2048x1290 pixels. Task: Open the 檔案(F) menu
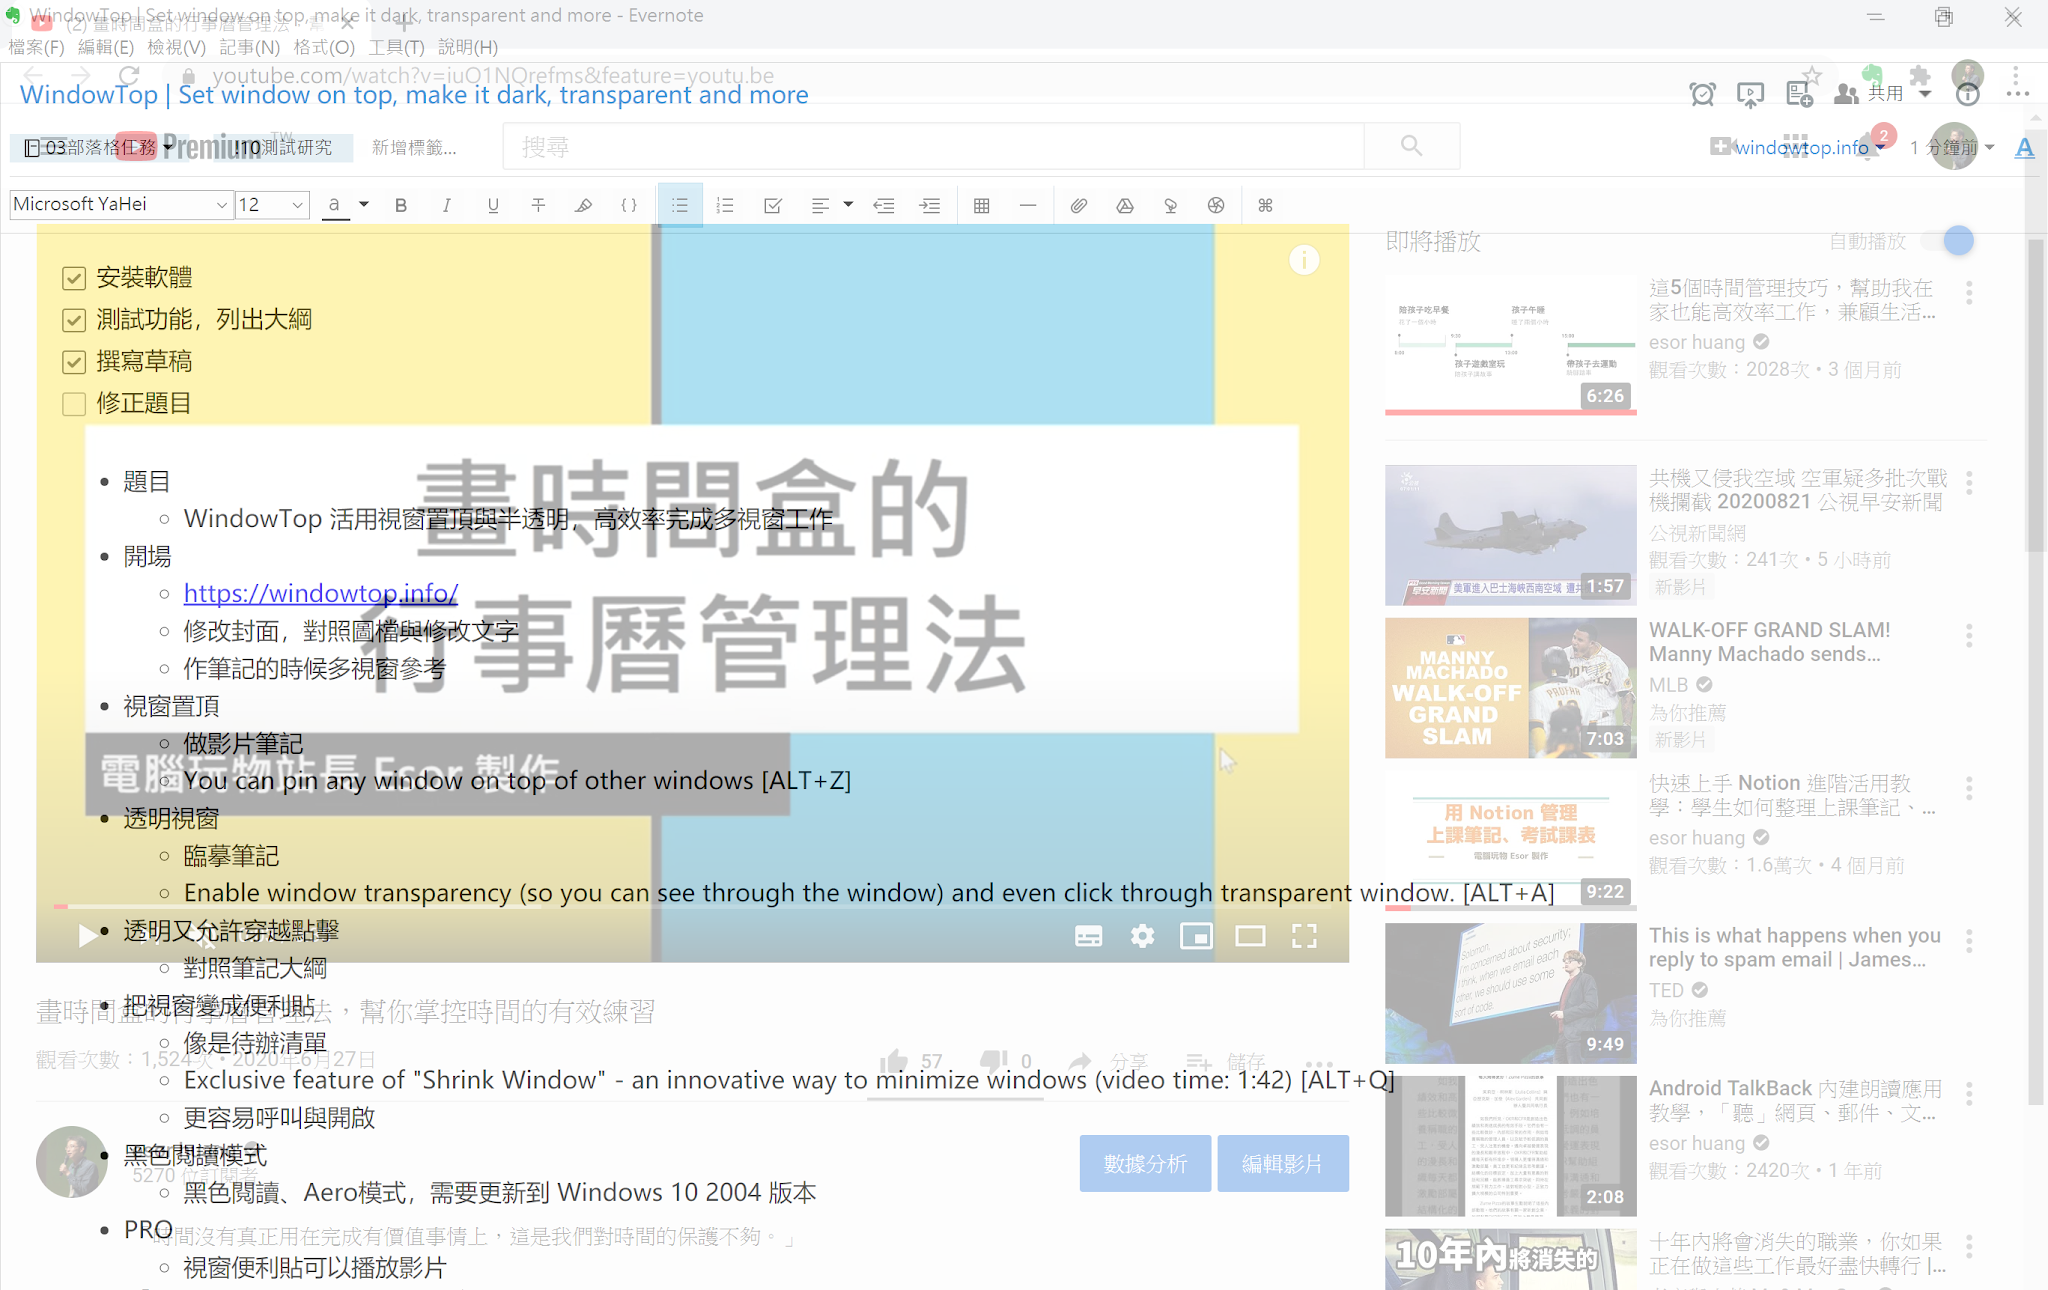click(36, 47)
